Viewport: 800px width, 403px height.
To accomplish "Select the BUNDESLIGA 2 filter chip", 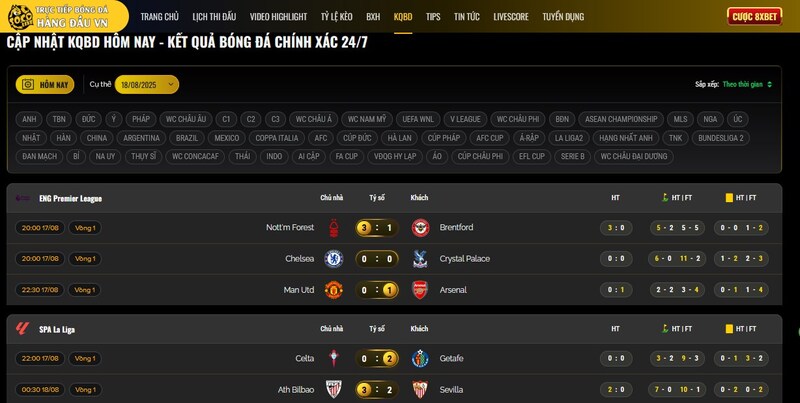I will pyautogui.click(x=720, y=138).
